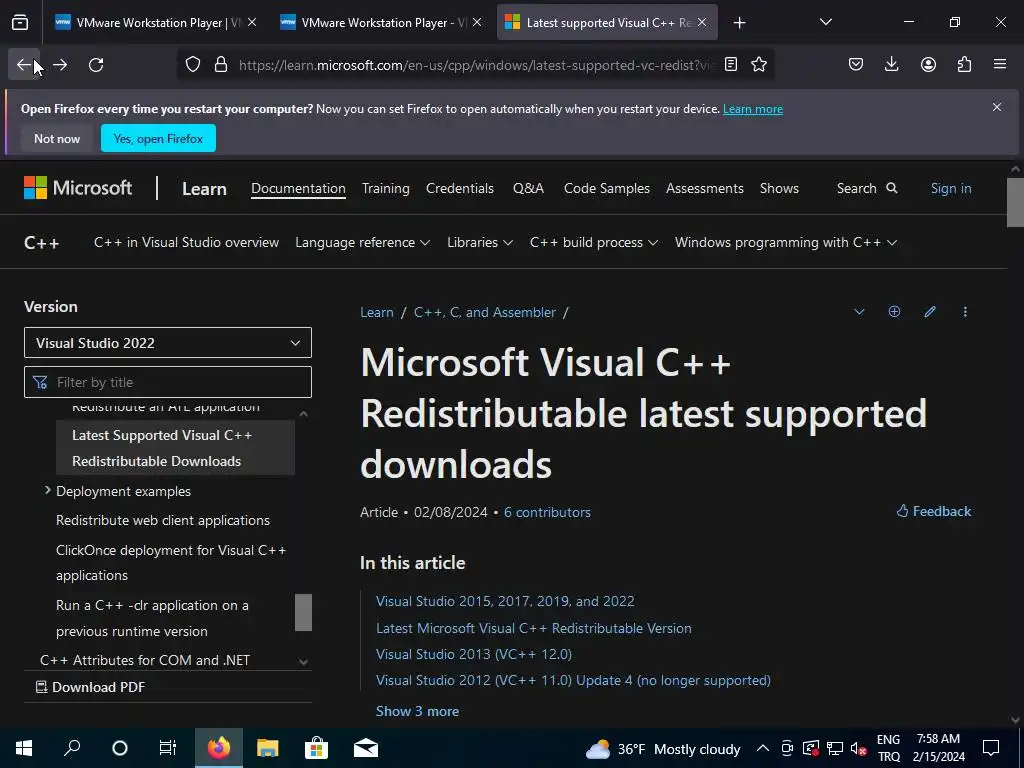
Task: Jump to Visual Studio 2013 (VC++ 12.0) section
Action: tap(473, 654)
